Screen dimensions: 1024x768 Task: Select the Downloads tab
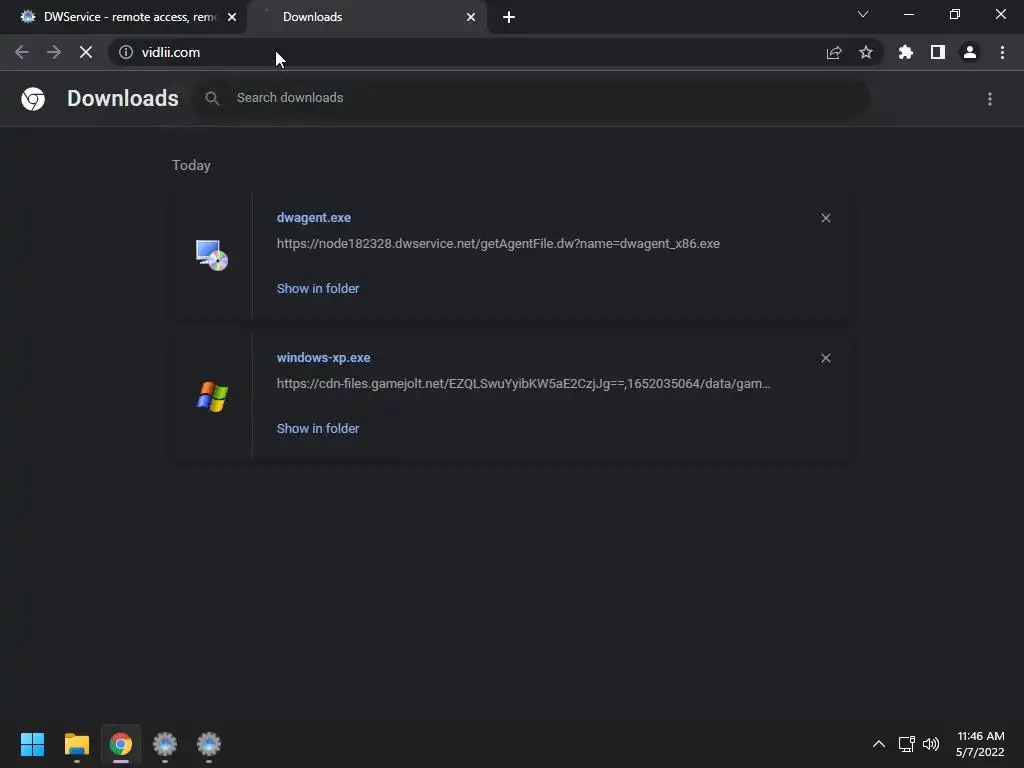[x=366, y=17]
